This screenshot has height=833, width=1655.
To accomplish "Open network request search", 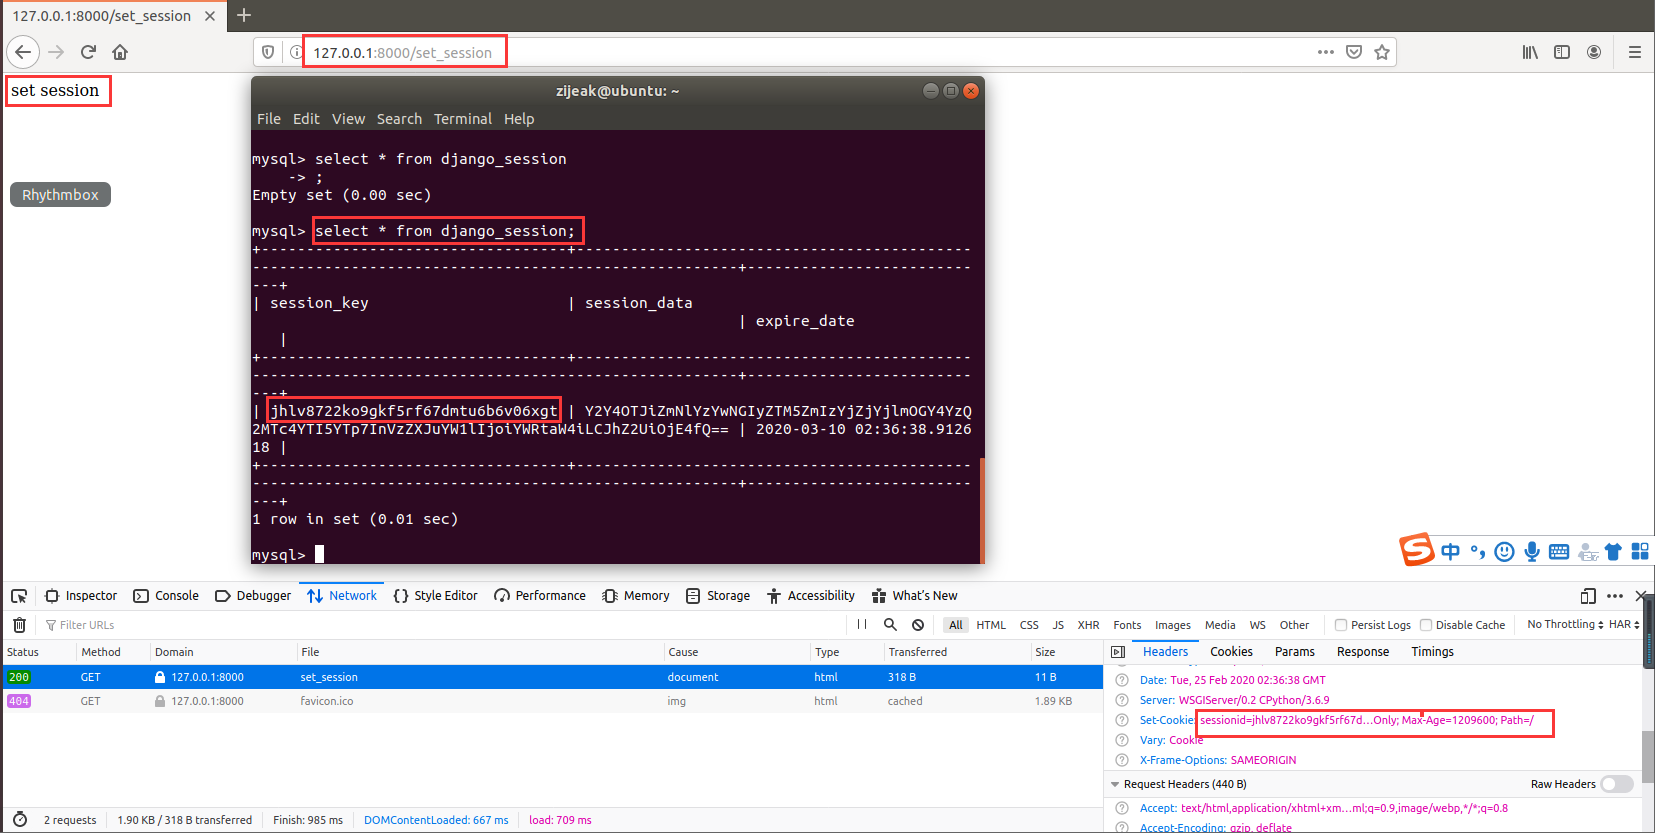I will 890,625.
